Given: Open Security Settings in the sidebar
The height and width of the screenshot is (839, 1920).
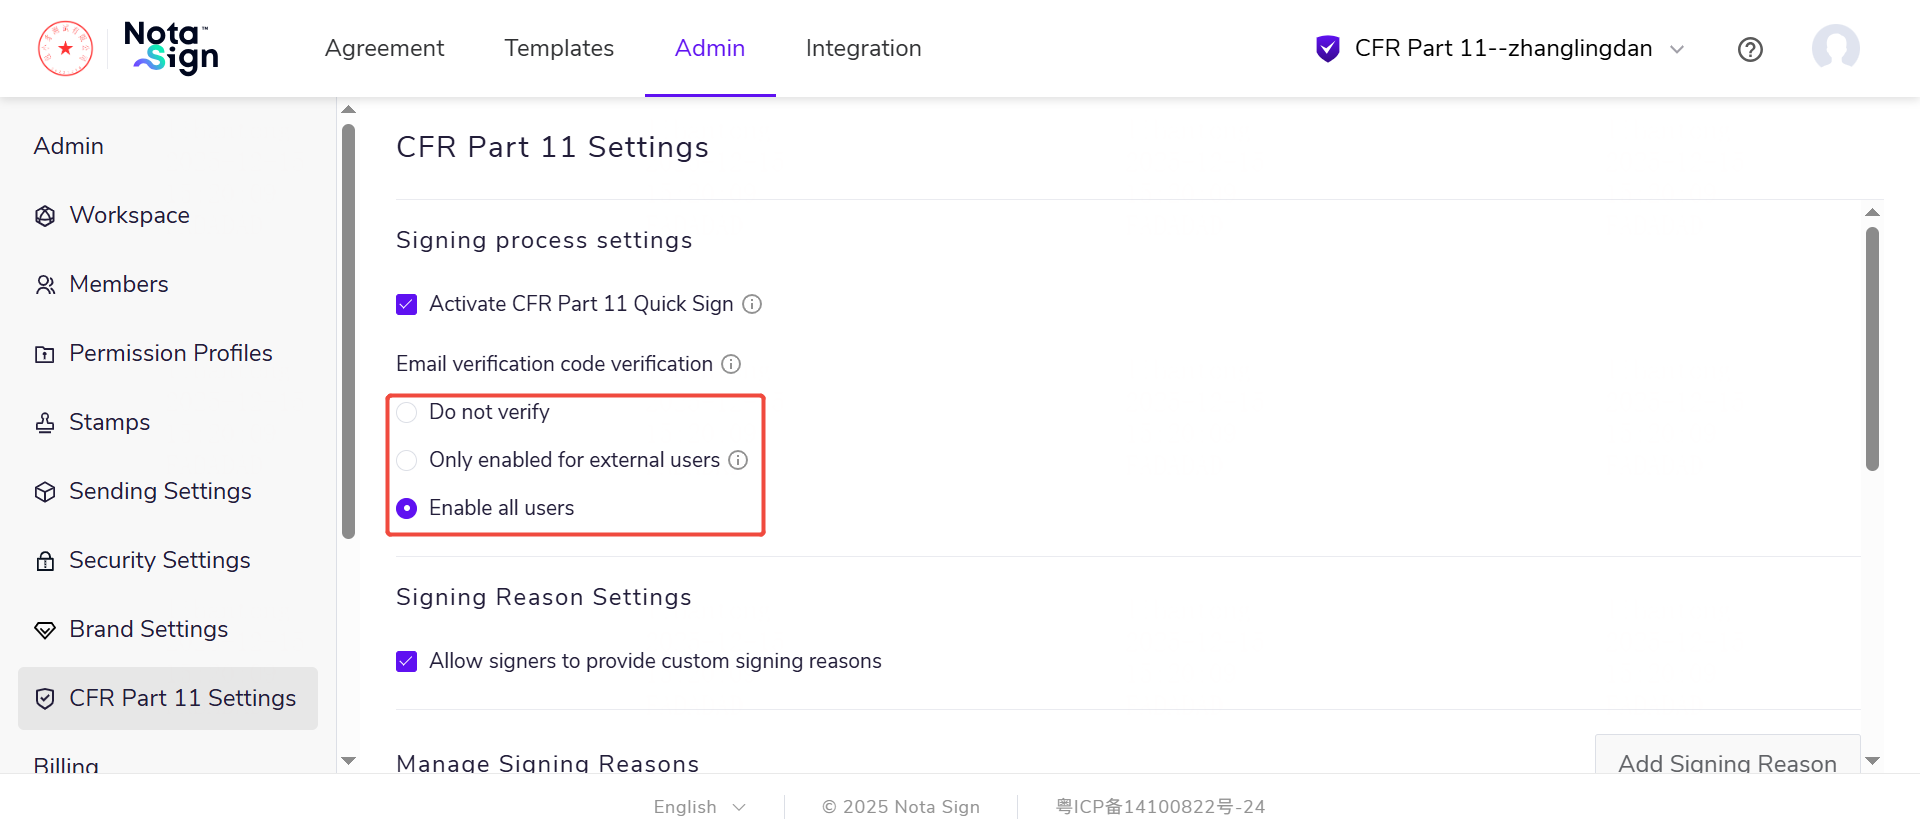Looking at the screenshot, I should pos(159,560).
